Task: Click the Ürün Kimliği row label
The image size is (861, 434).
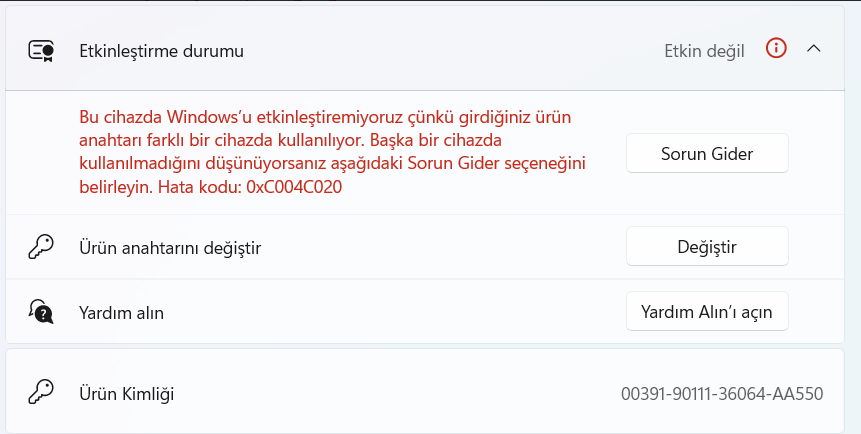Action: click(x=127, y=393)
